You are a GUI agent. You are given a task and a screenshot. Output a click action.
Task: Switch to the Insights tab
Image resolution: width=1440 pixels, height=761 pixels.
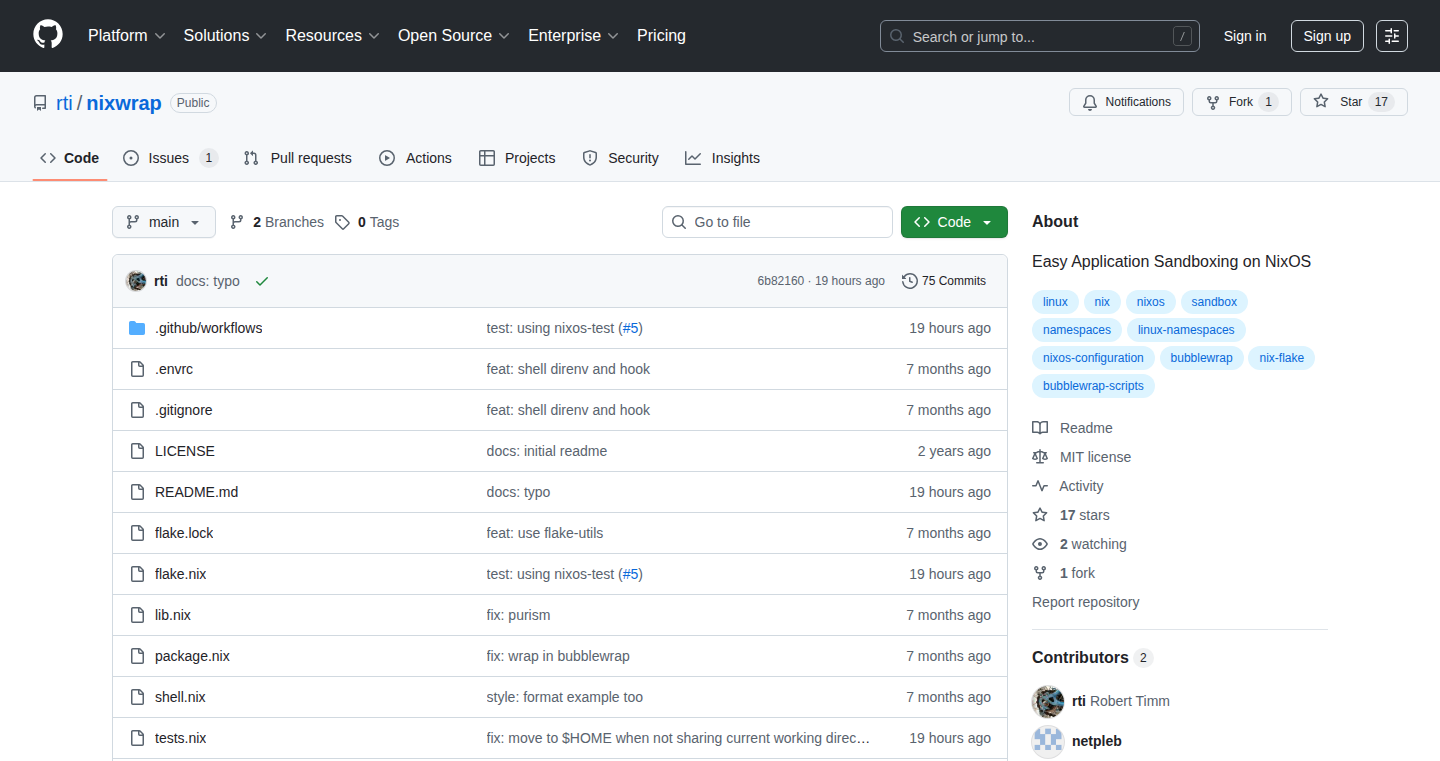pyautogui.click(x=722, y=158)
